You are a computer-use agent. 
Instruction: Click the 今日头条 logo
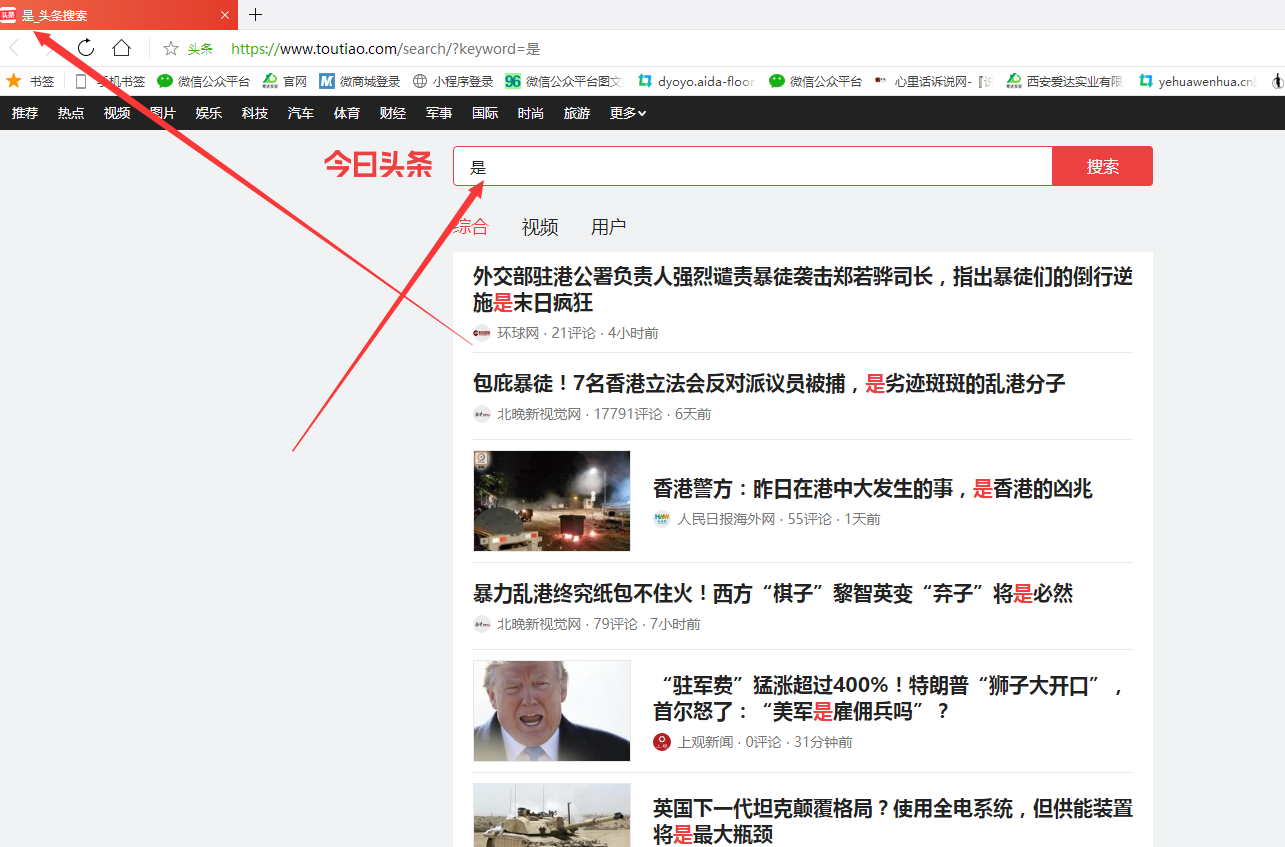(x=378, y=165)
